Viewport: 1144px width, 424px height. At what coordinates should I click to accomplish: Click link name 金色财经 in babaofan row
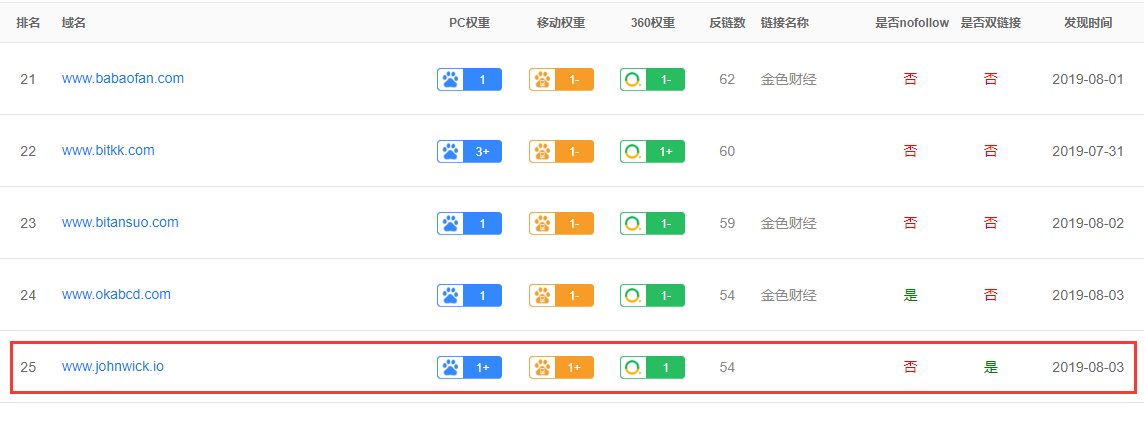[x=789, y=80]
